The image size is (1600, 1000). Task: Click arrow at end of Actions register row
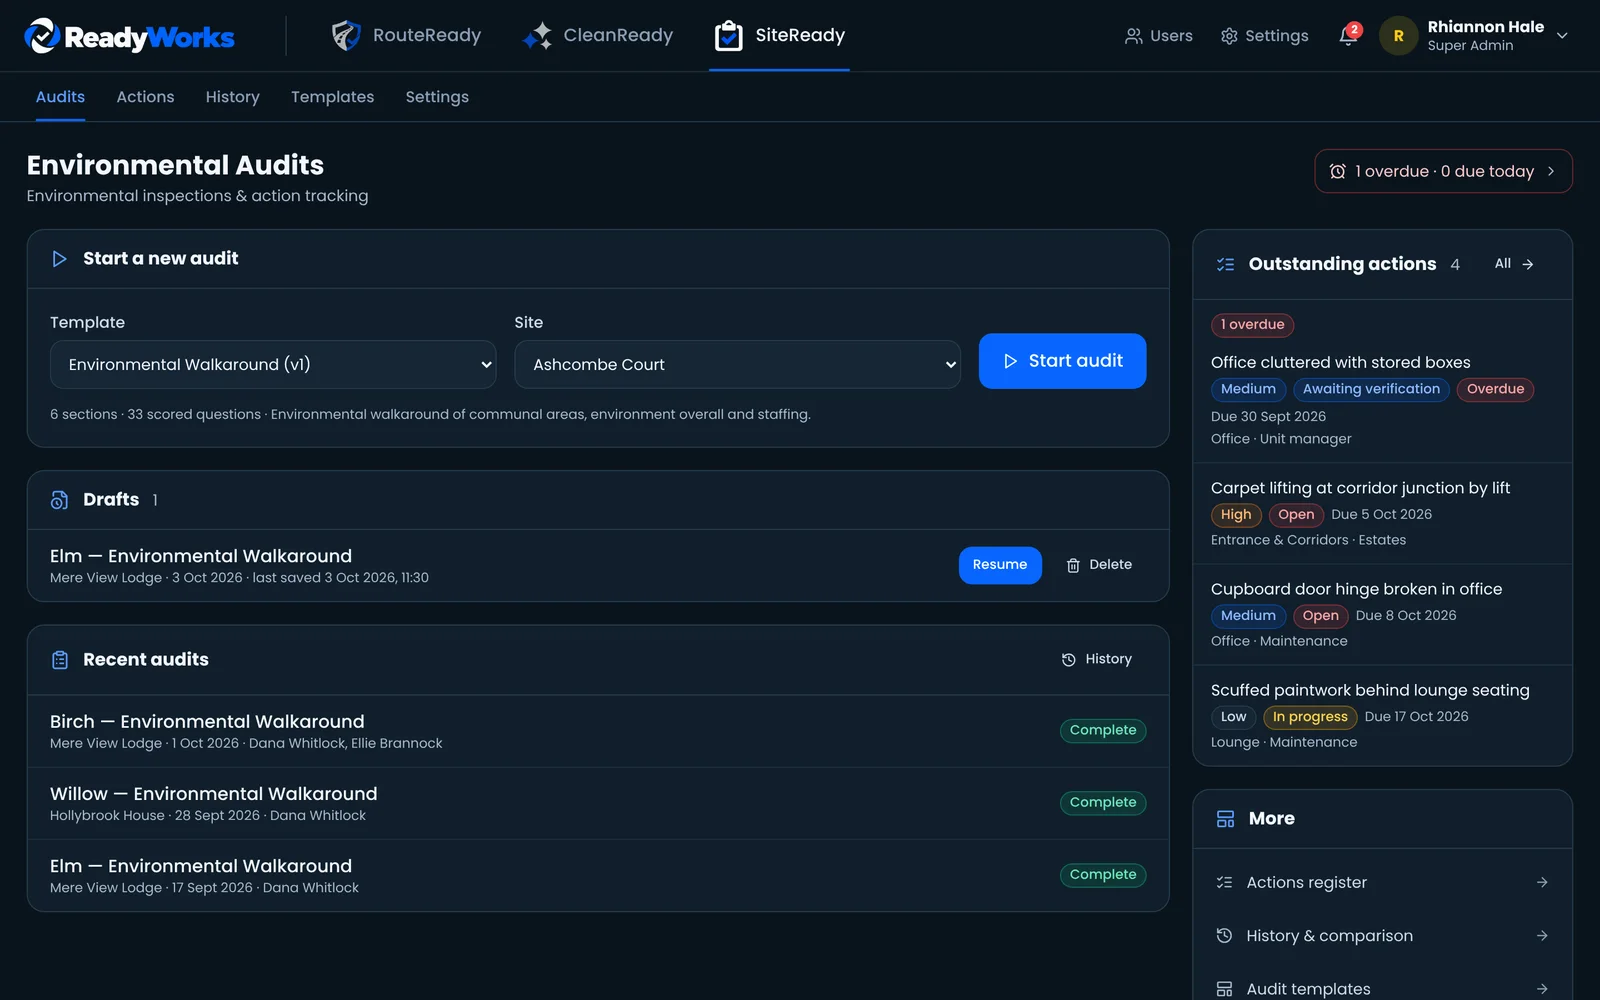pos(1542,882)
